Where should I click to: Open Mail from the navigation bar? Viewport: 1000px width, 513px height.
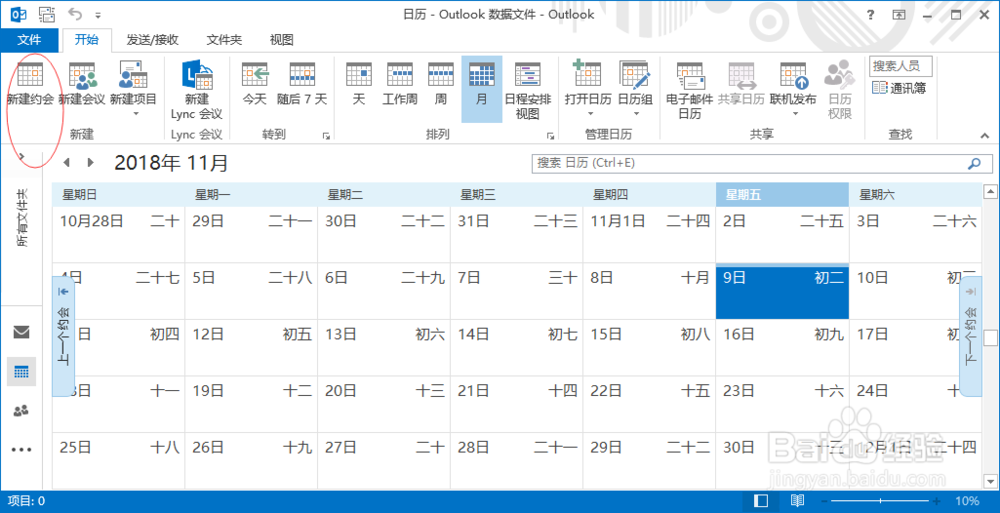[x=21, y=332]
